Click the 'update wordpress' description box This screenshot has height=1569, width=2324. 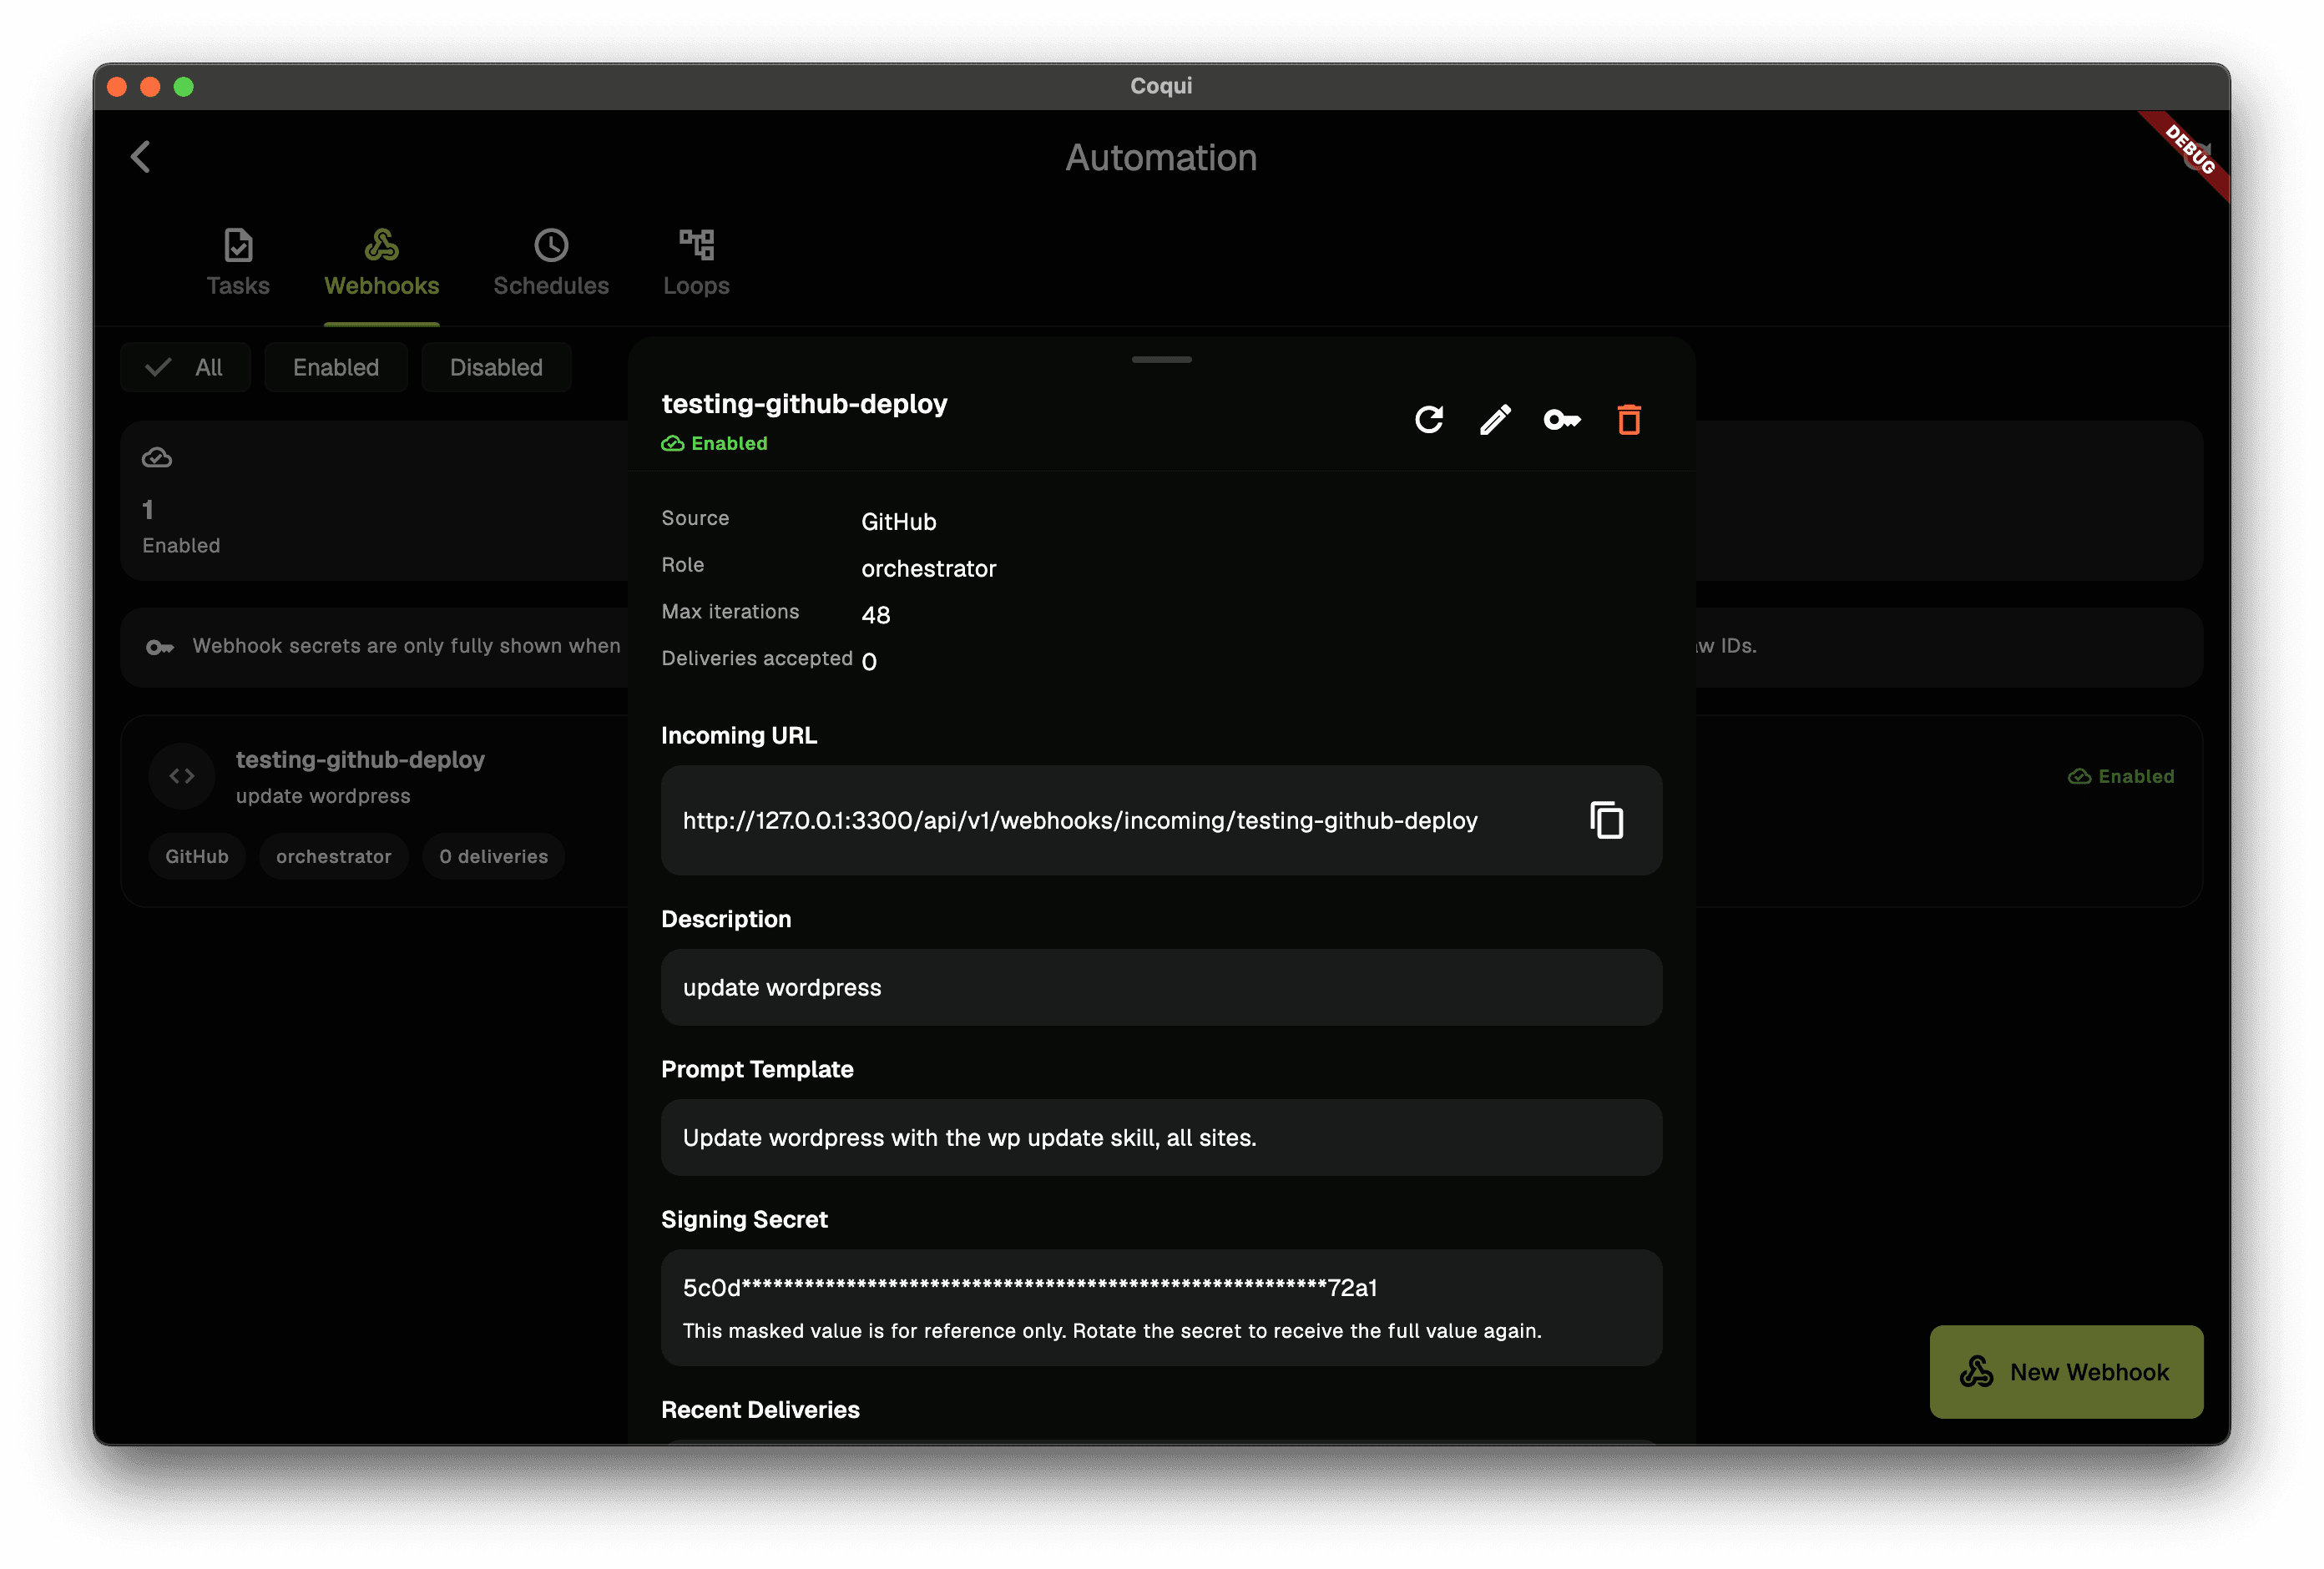click(1161, 987)
